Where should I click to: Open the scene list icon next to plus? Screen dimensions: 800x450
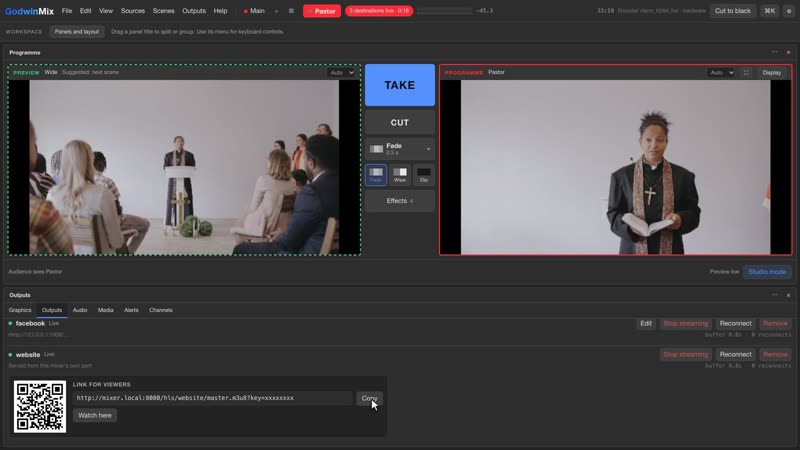tap(291, 11)
